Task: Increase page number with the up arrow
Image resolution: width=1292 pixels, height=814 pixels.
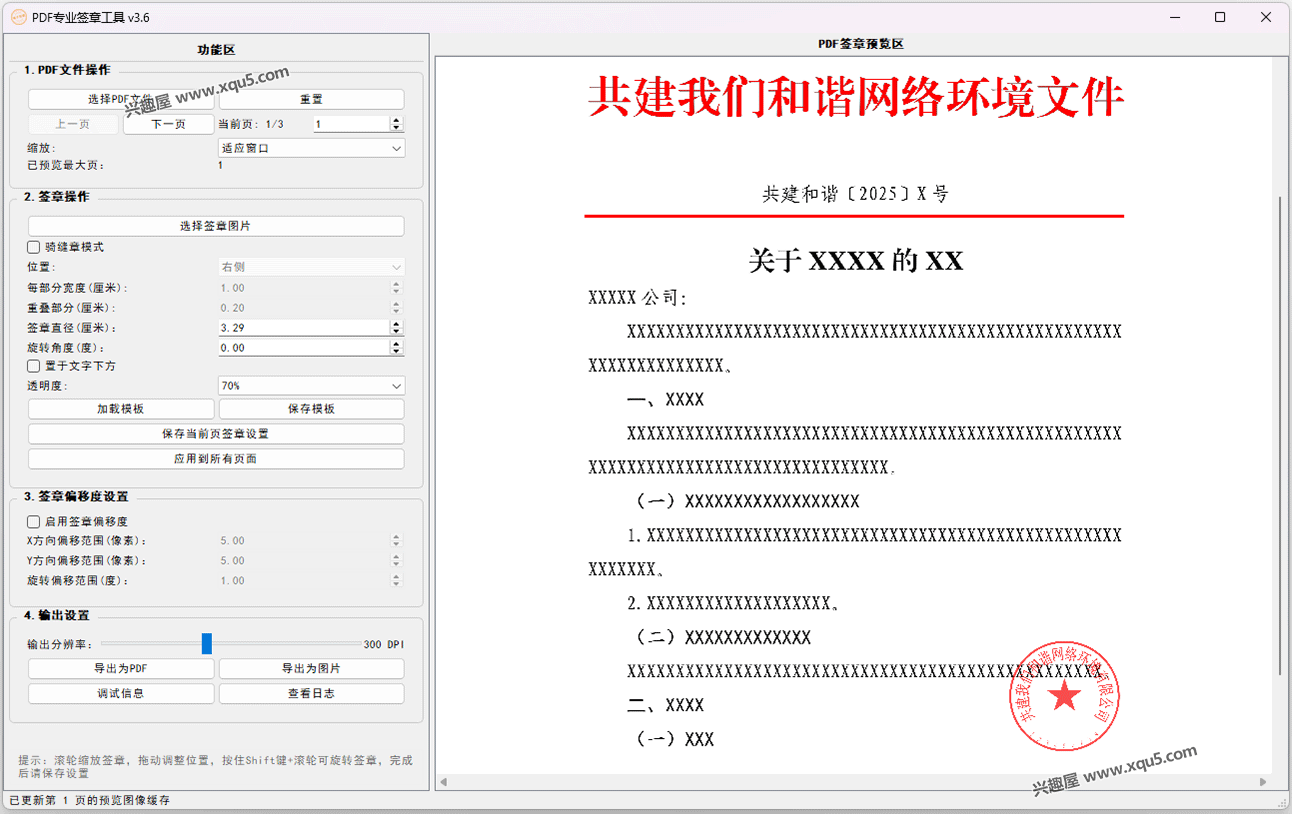Action: tap(397, 120)
